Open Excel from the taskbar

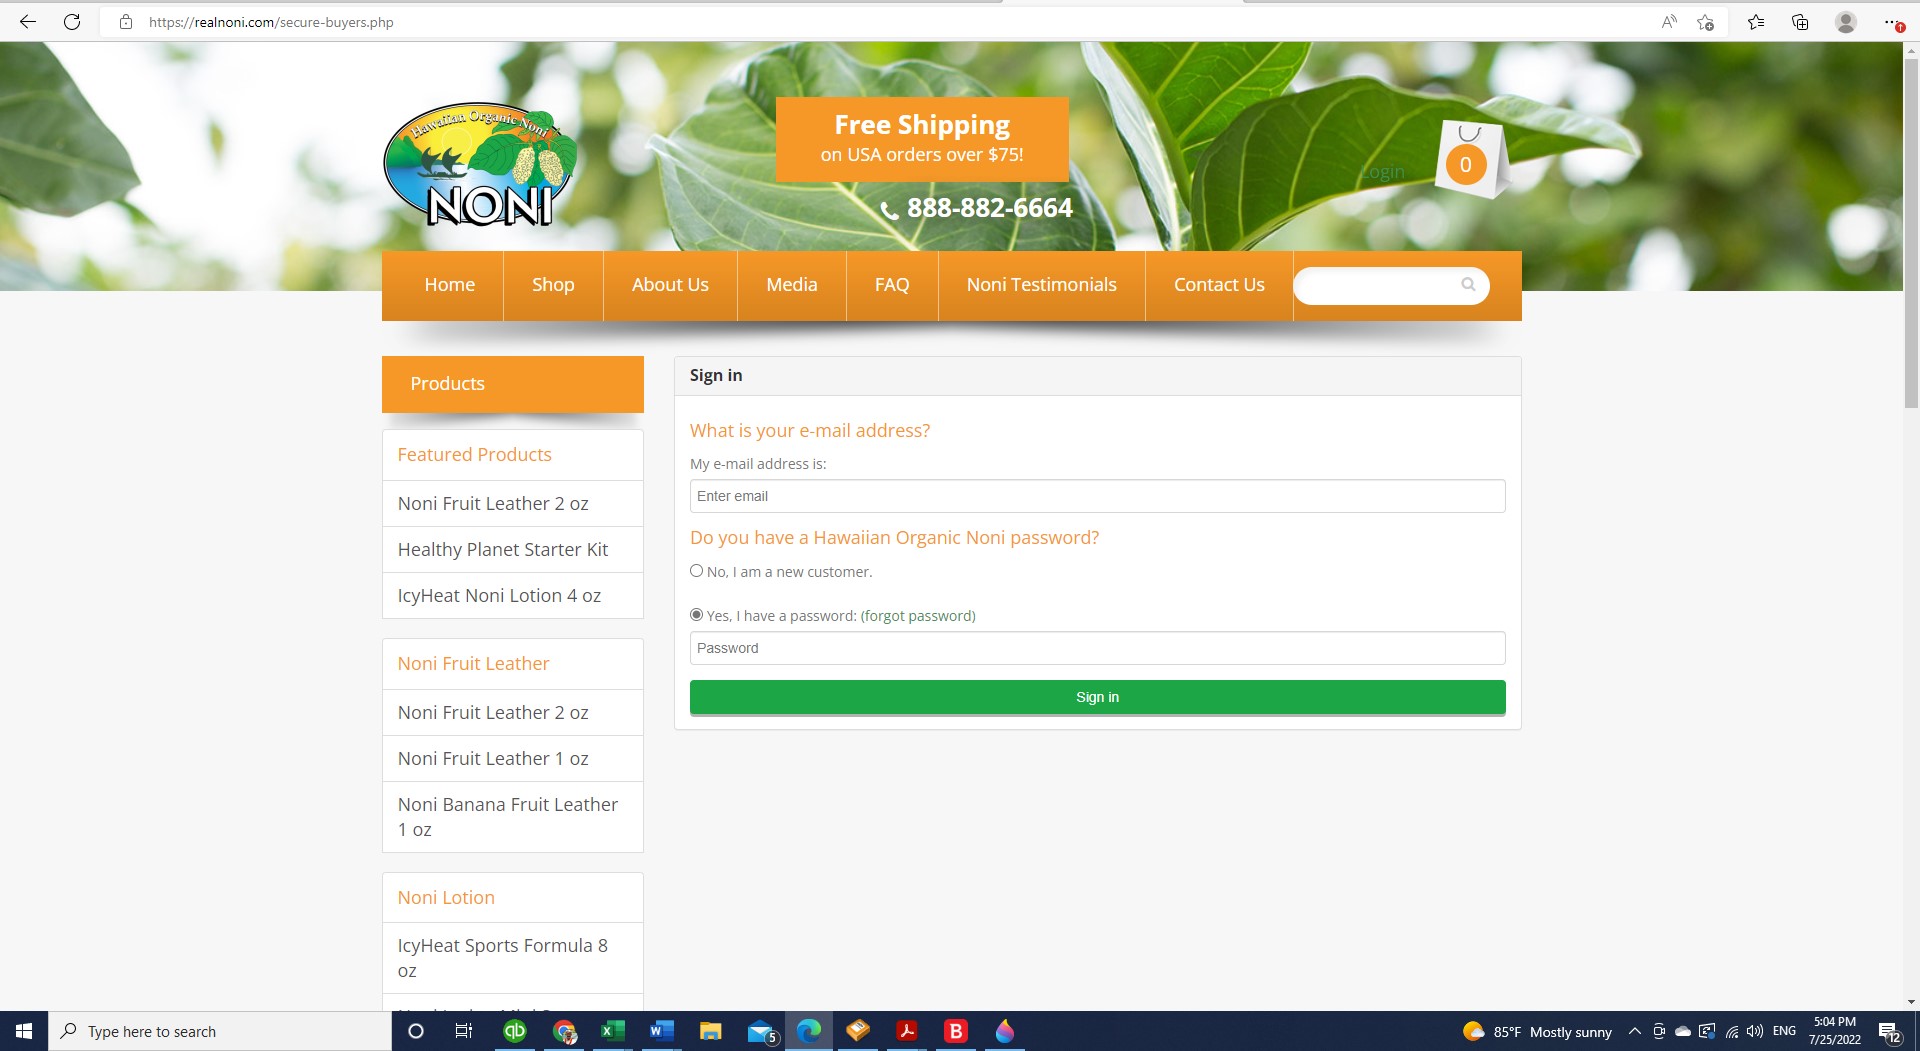pos(612,1031)
